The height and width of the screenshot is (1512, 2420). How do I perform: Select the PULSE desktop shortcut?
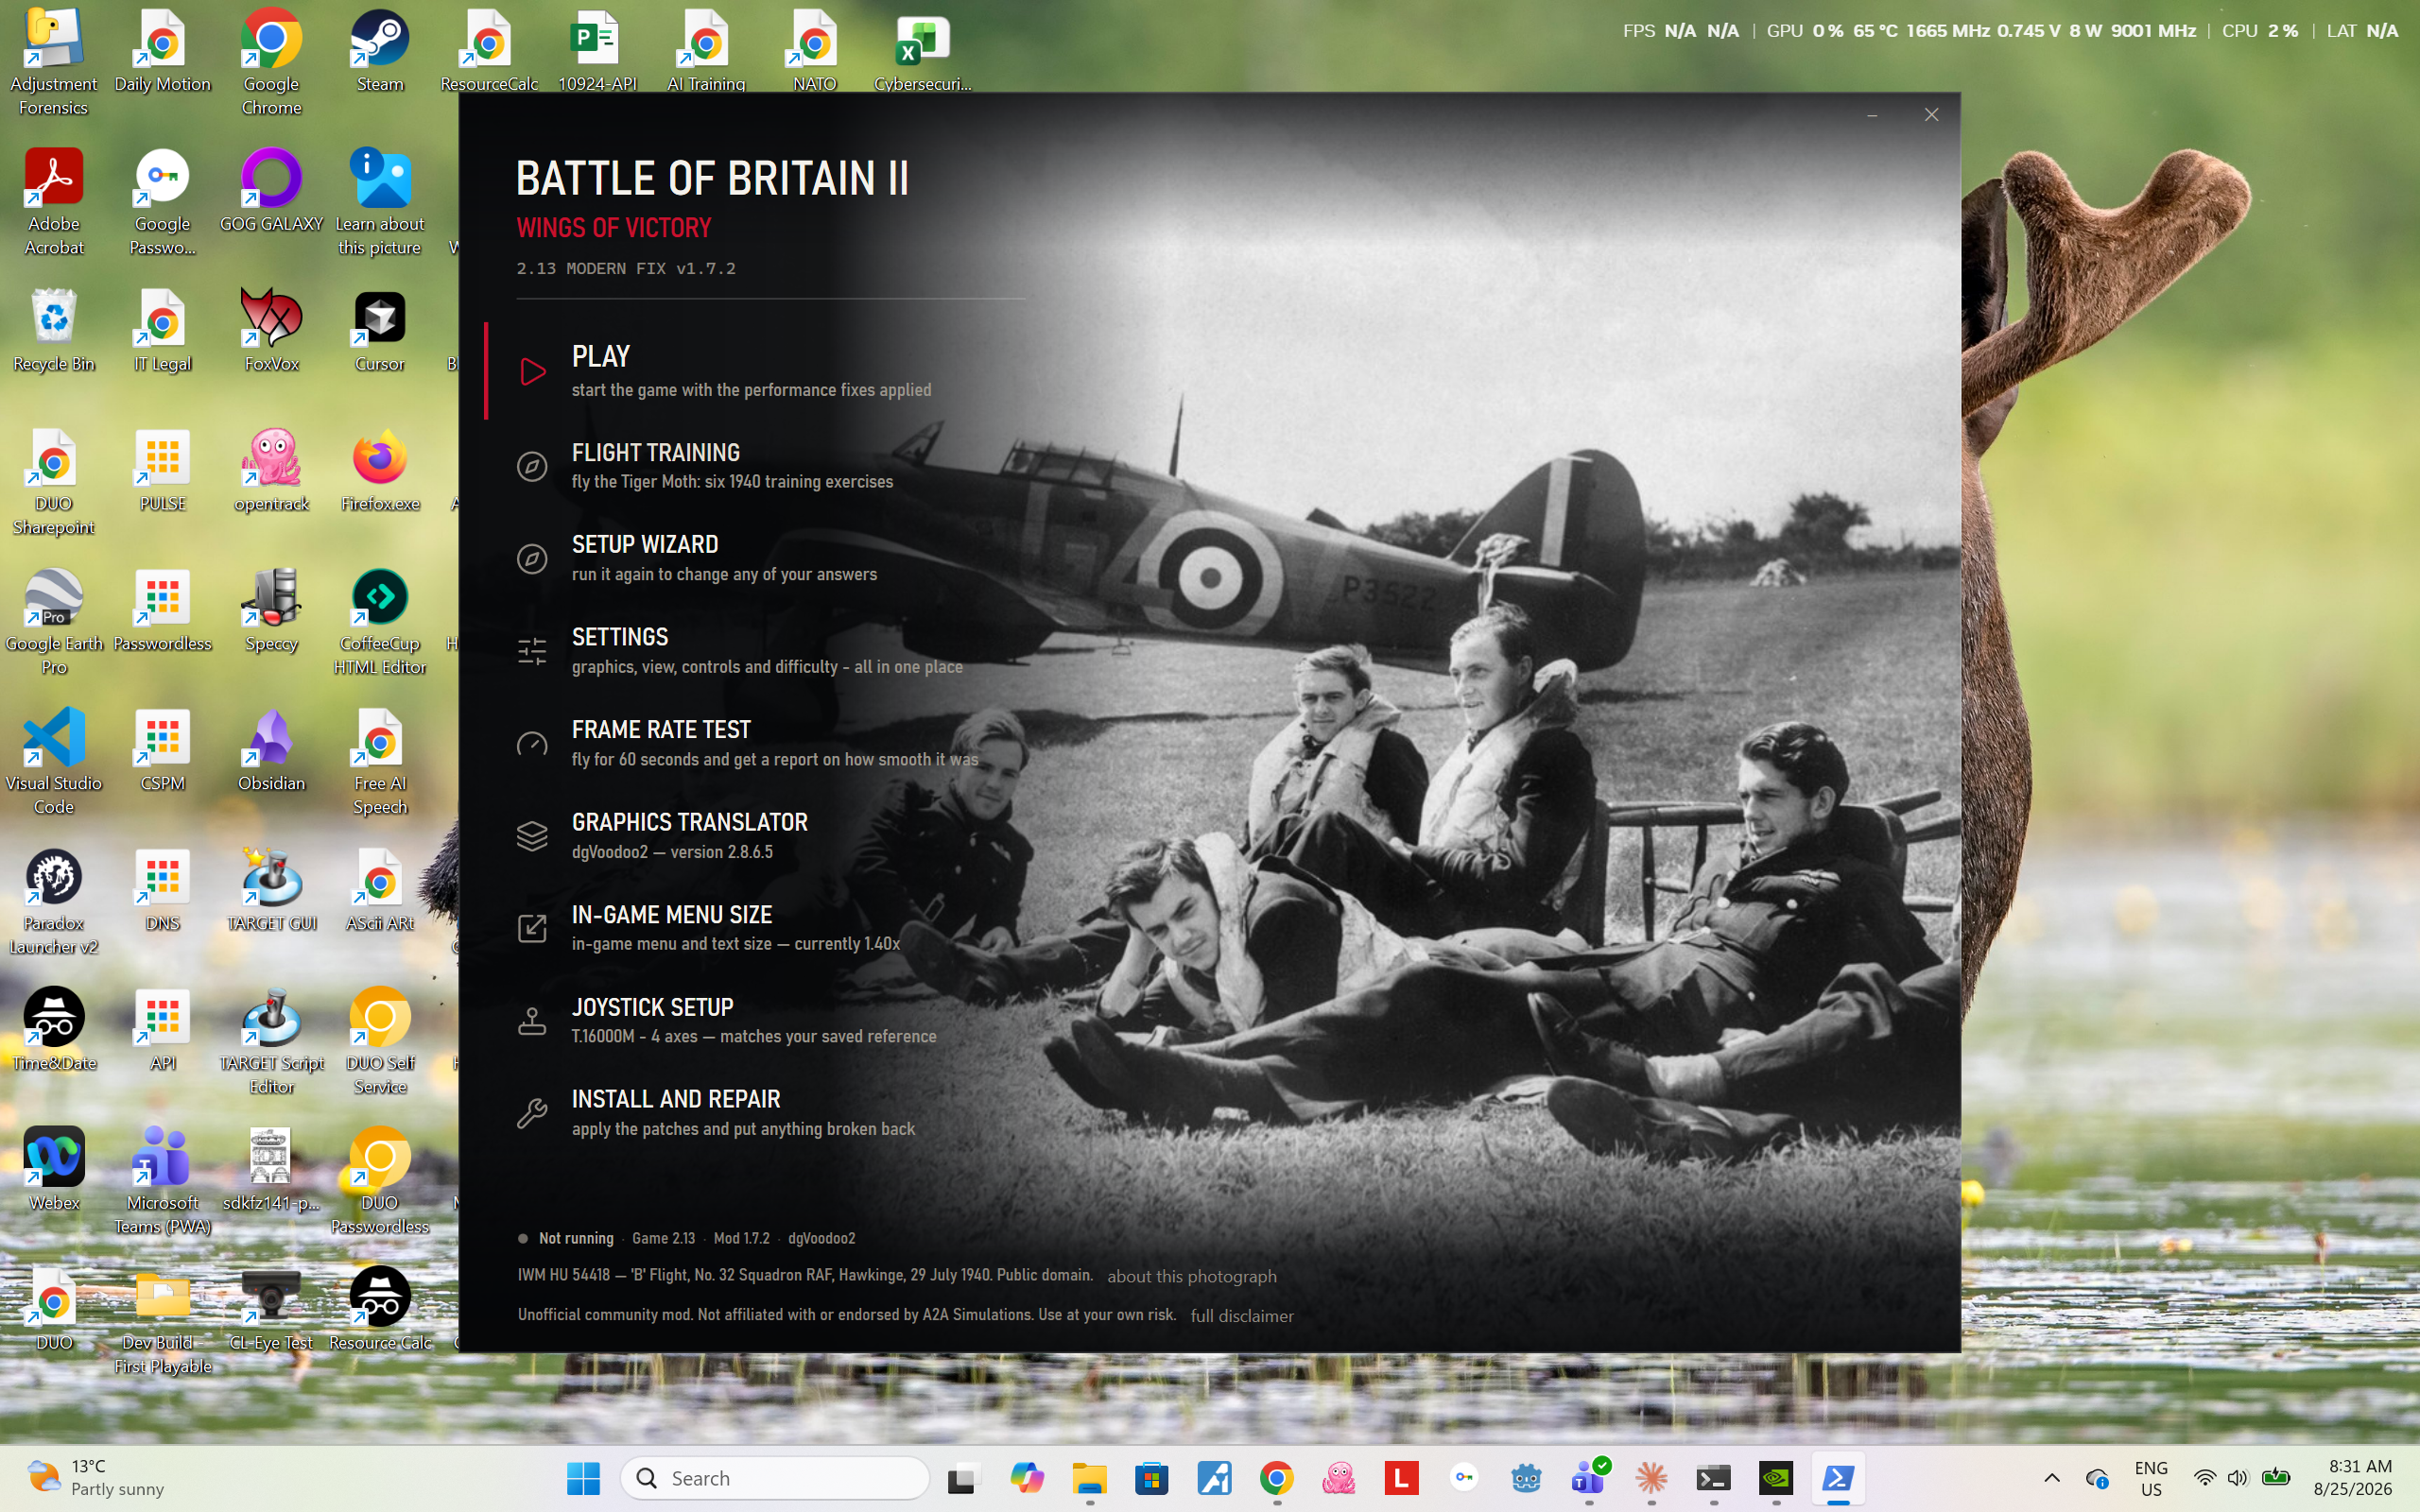click(x=163, y=472)
